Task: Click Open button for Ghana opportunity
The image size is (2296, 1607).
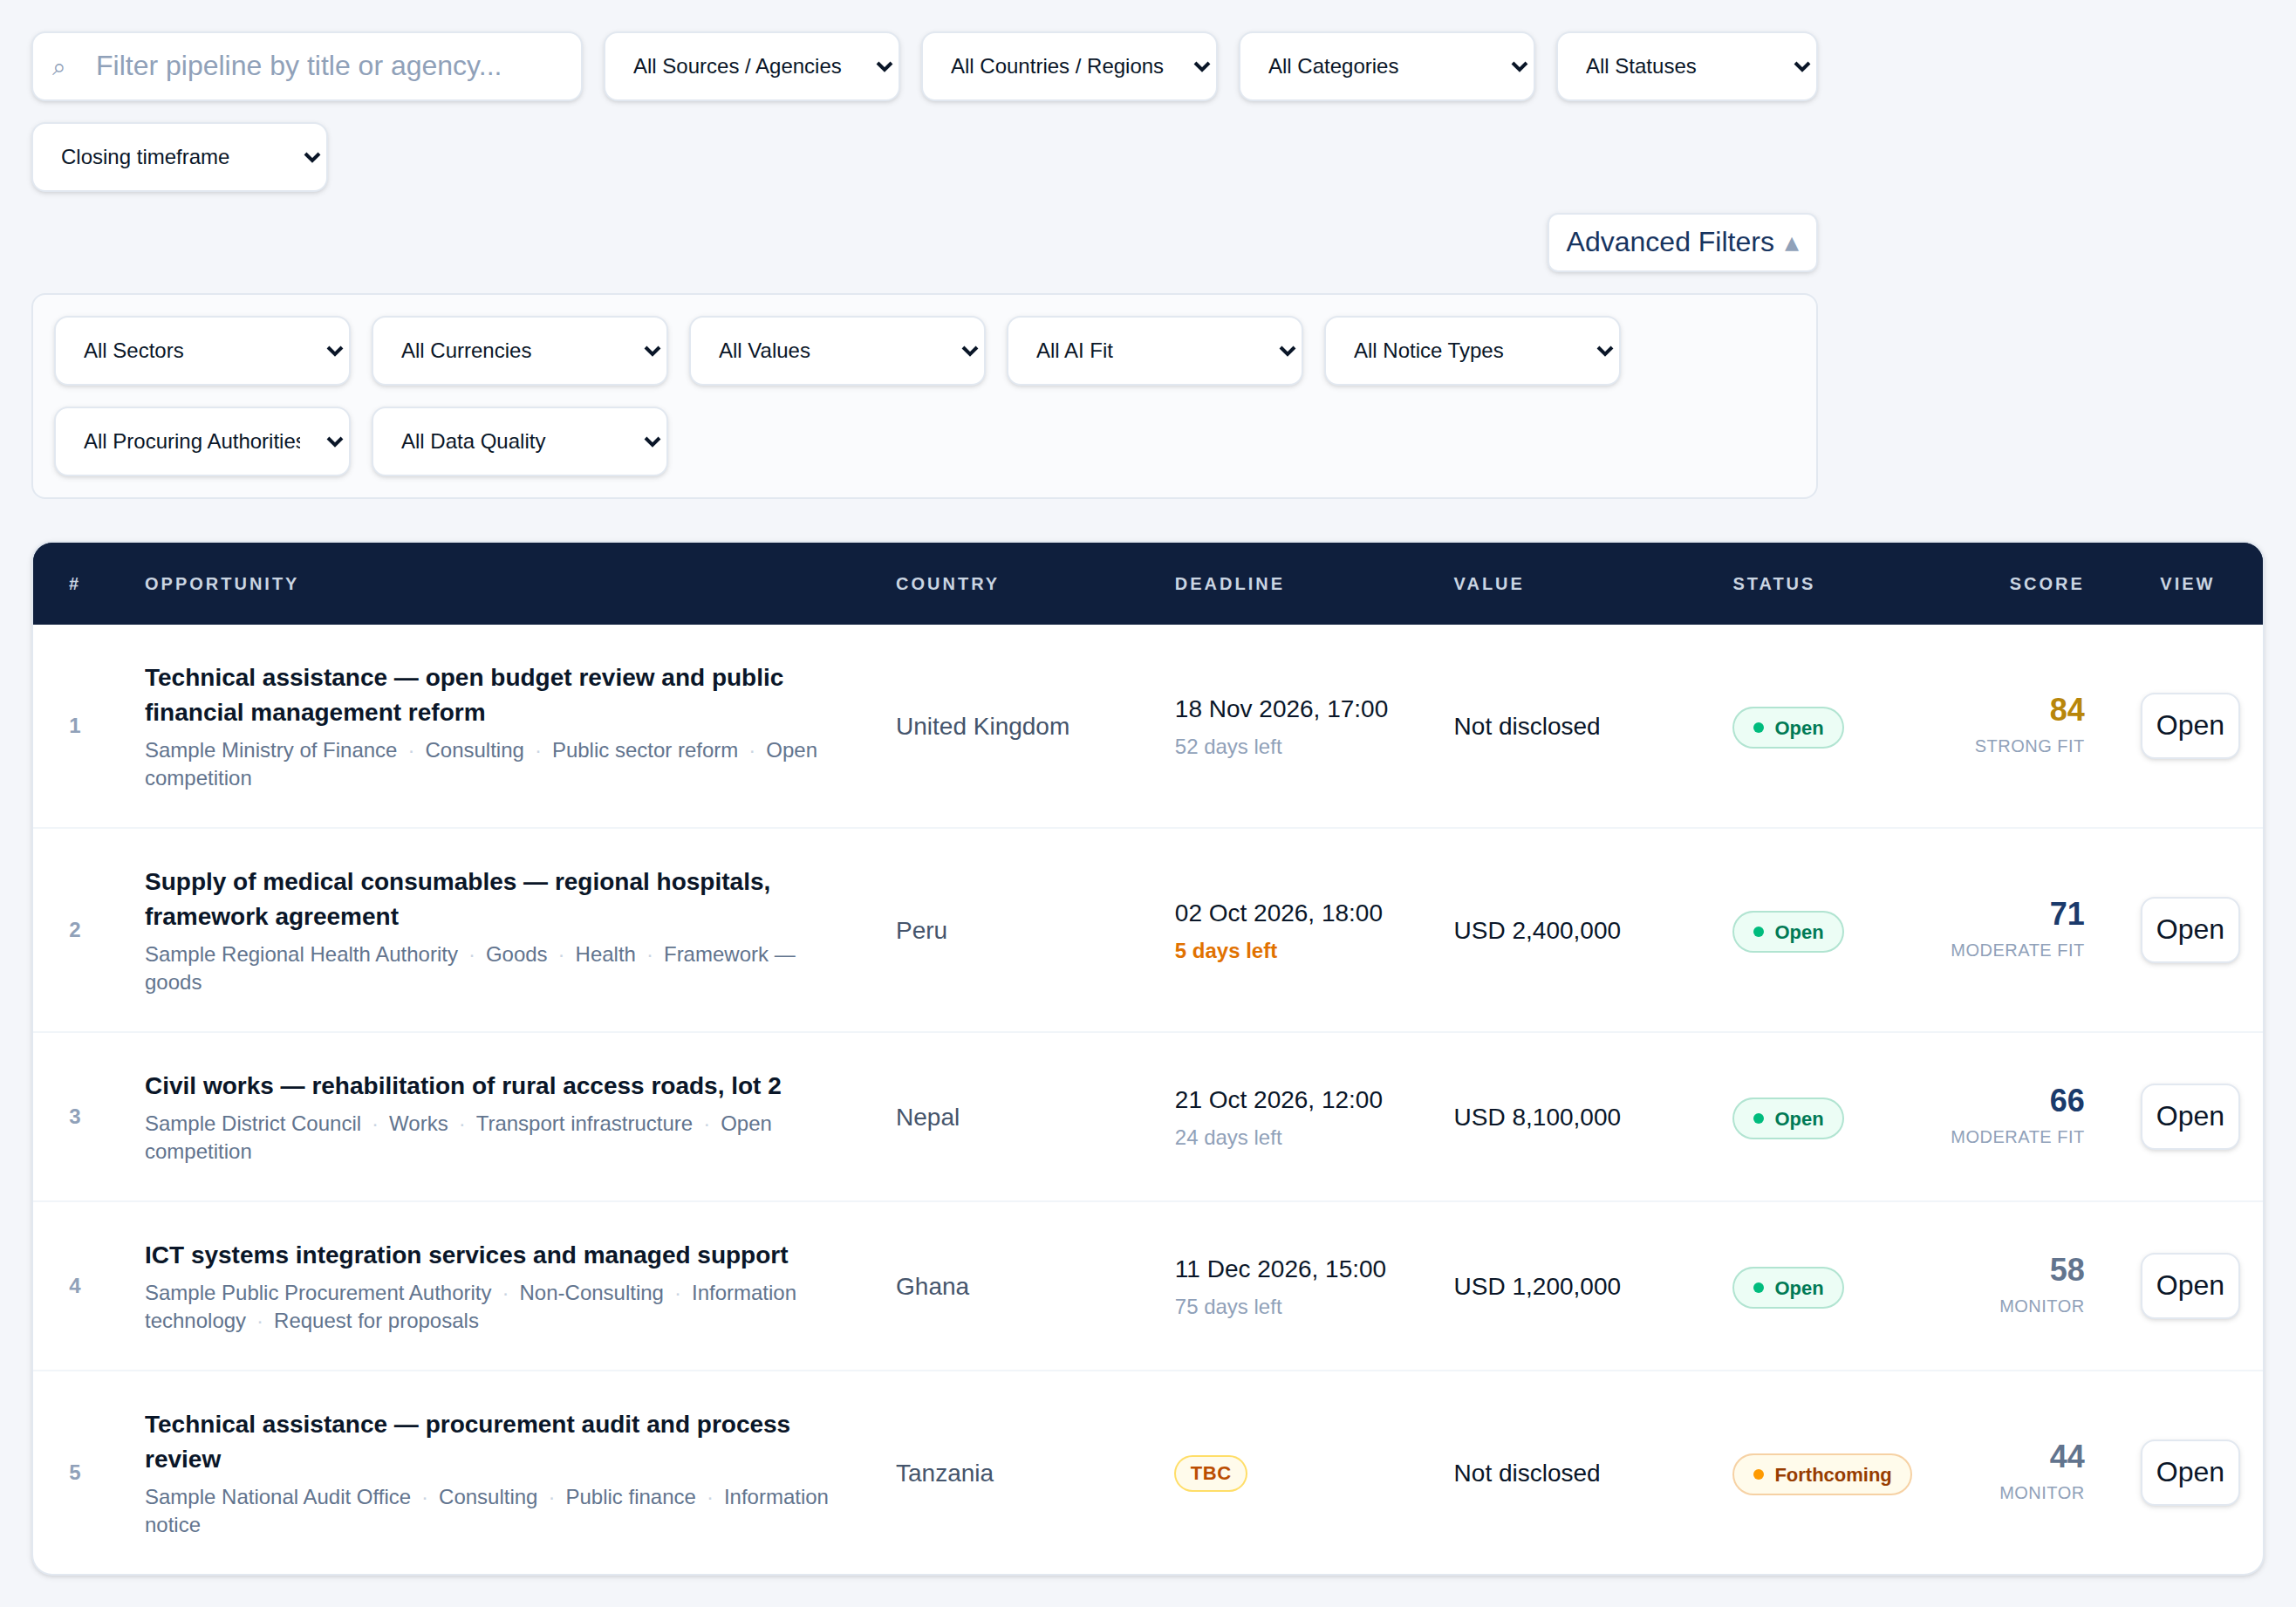Action: click(x=2190, y=1286)
